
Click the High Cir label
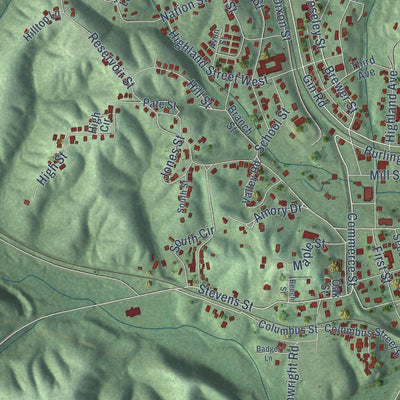(99, 123)
